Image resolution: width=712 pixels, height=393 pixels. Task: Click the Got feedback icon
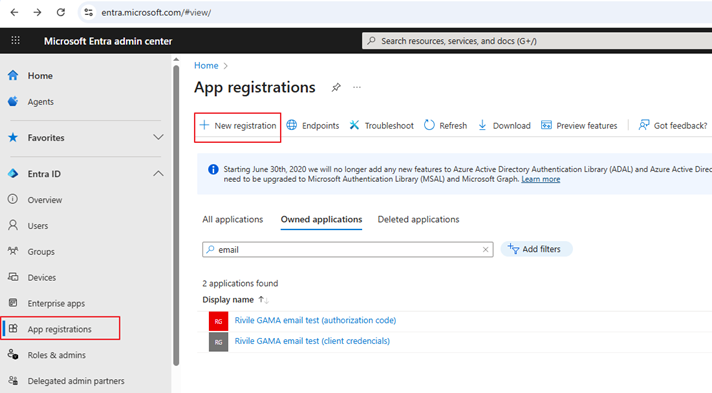643,125
